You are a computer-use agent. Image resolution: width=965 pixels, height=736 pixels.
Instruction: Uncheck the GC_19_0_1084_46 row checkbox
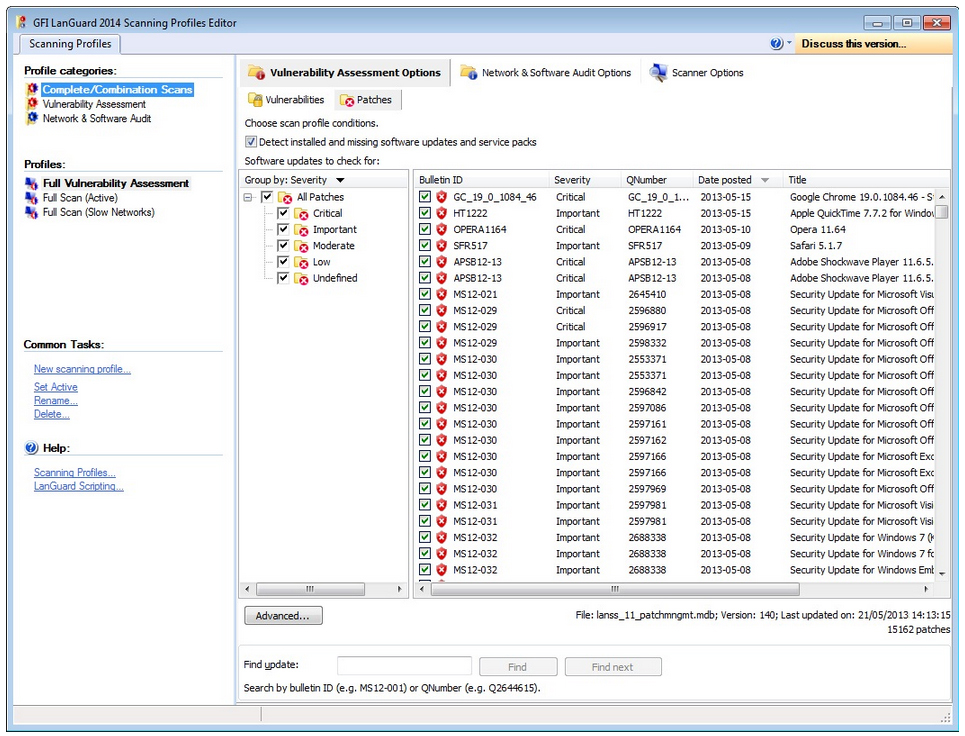(425, 196)
